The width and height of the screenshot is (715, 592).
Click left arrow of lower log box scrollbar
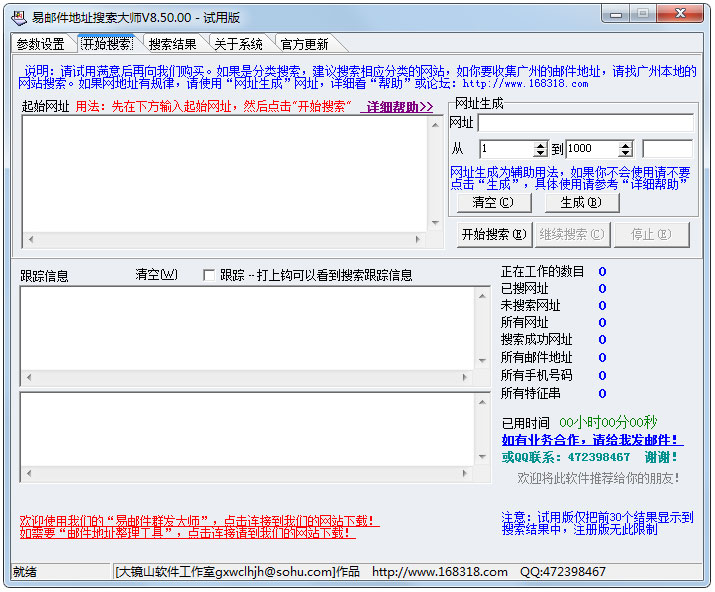pos(29,473)
